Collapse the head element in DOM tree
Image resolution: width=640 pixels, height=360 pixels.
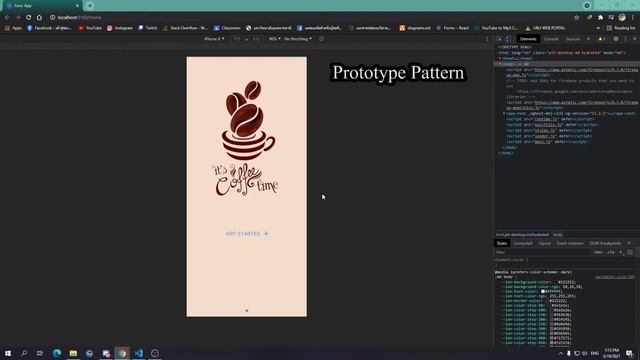[x=500, y=58]
